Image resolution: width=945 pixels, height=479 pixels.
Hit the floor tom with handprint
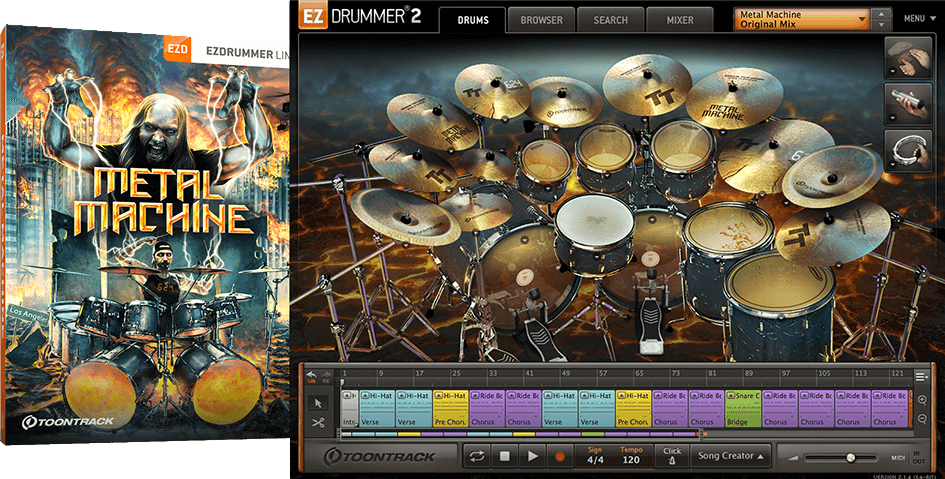pos(730,227)
